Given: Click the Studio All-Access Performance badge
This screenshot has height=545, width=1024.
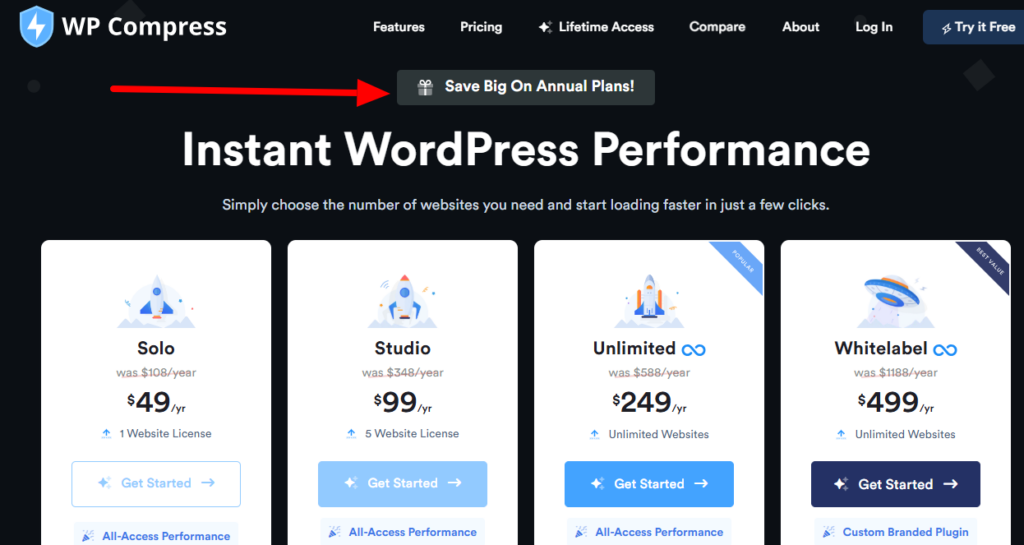Looking at the screenshot, I should [x=403, y=532].
